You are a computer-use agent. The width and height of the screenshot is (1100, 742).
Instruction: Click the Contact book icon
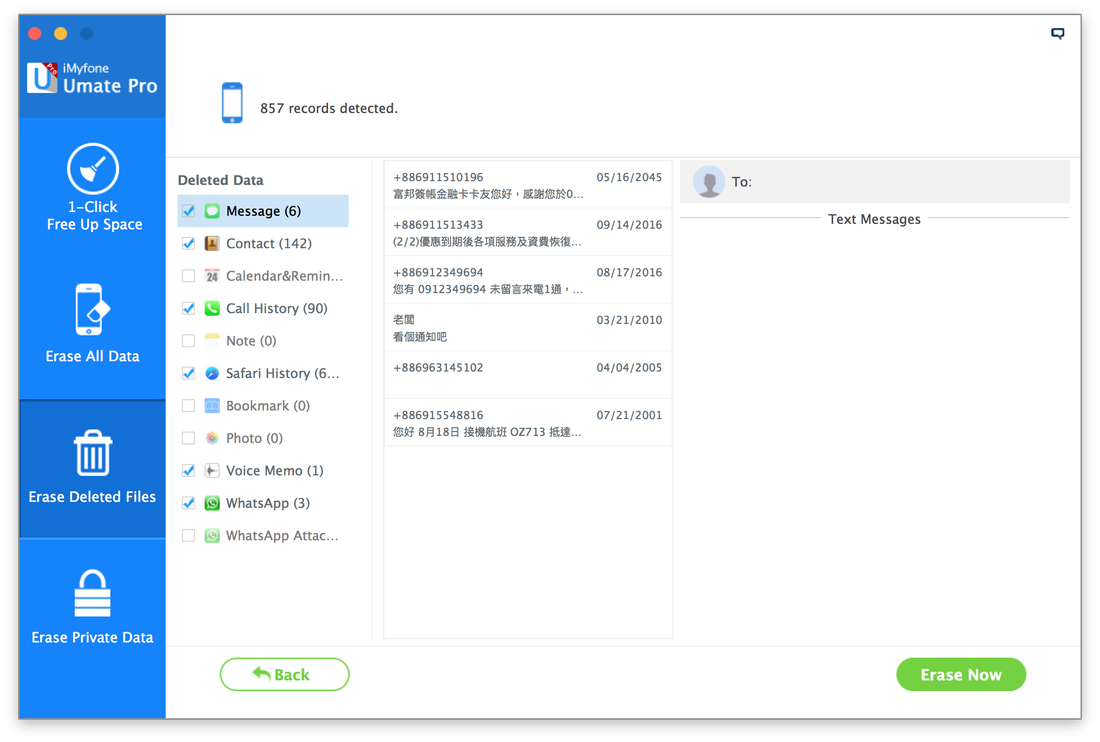pyautogui.click(x=212, y=243)
